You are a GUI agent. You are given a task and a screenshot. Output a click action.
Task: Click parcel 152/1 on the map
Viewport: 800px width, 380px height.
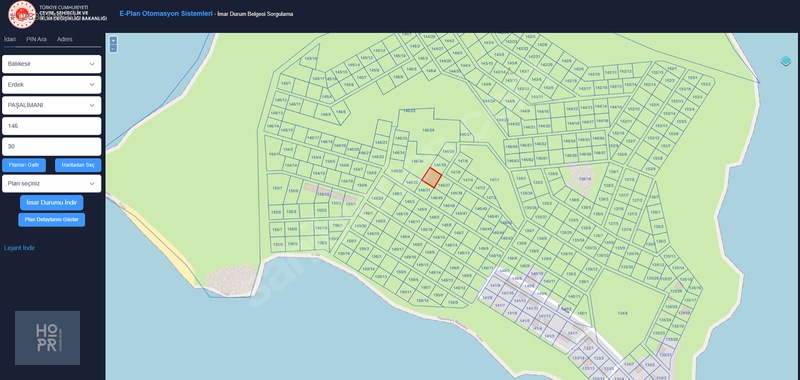(671, 69)
